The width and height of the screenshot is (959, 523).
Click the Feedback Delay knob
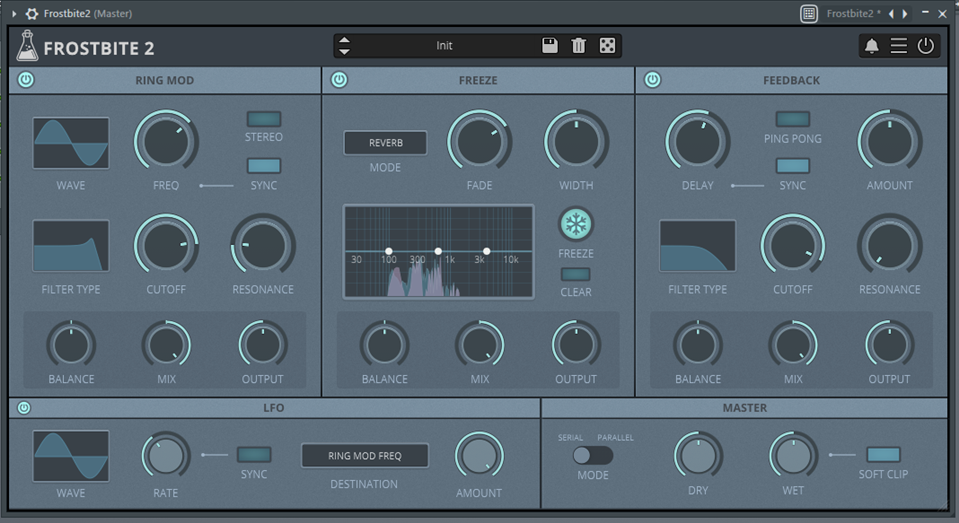(x=697, y=142)
